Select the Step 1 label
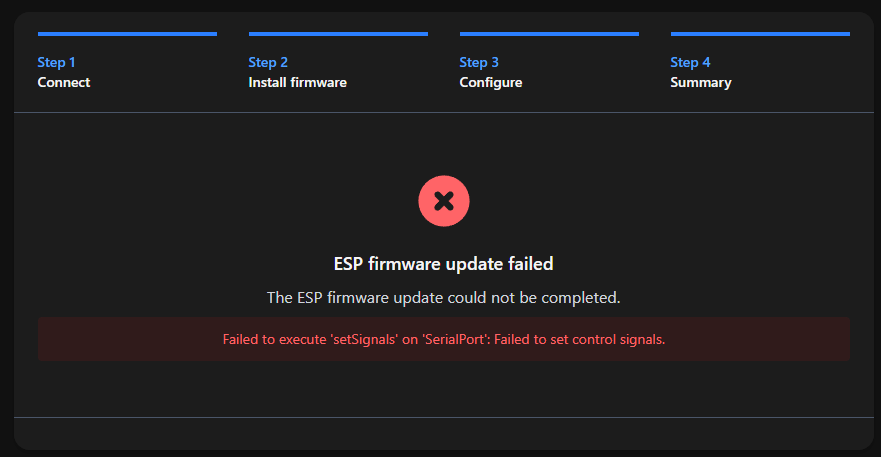Viewport: 881px width, 457px height. pyautogui.click(x=57, y=62)
